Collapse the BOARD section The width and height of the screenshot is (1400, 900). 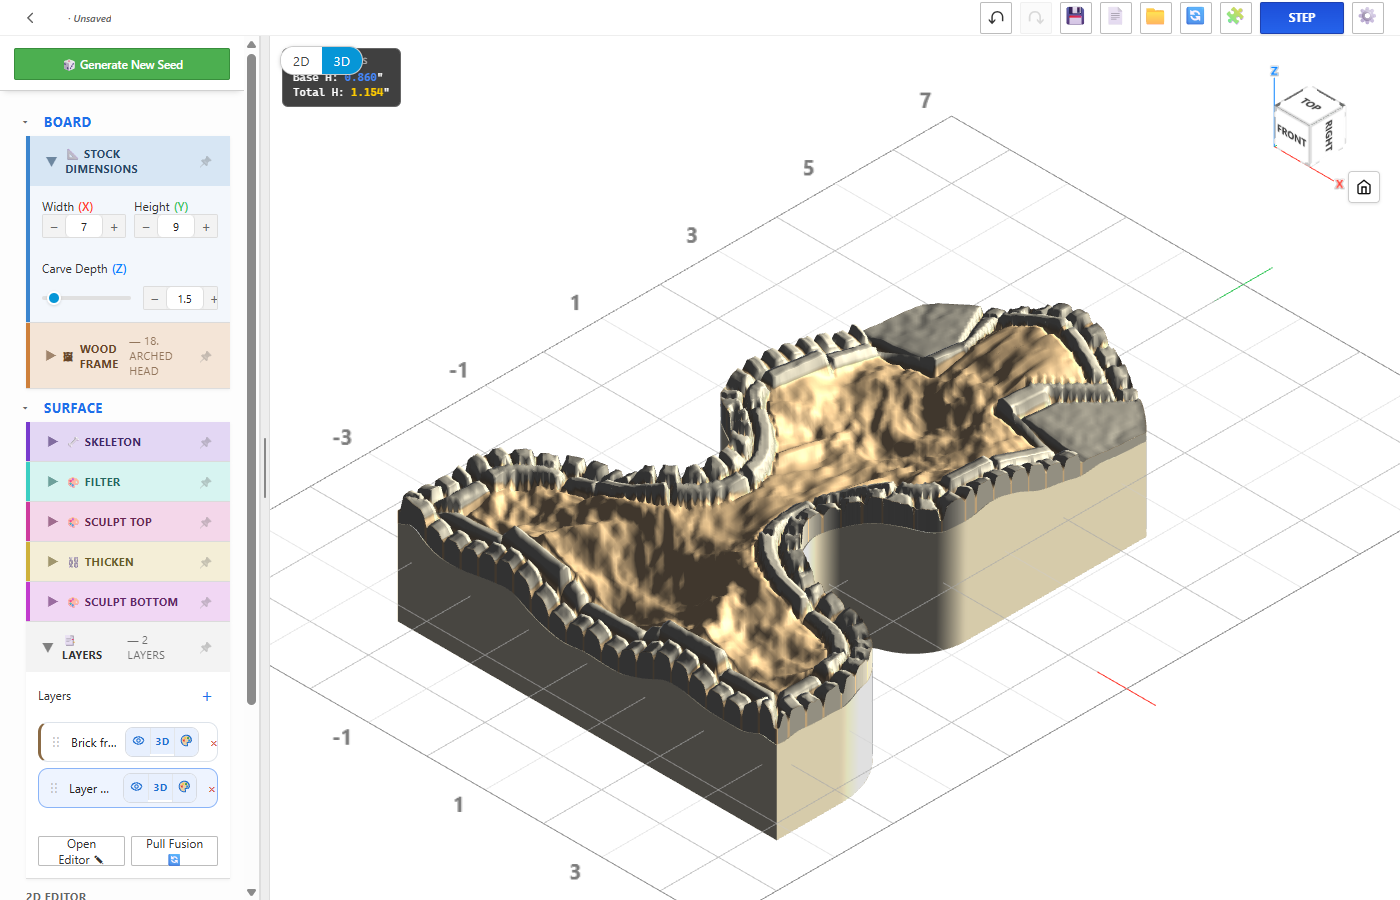(x=25, y=122)
